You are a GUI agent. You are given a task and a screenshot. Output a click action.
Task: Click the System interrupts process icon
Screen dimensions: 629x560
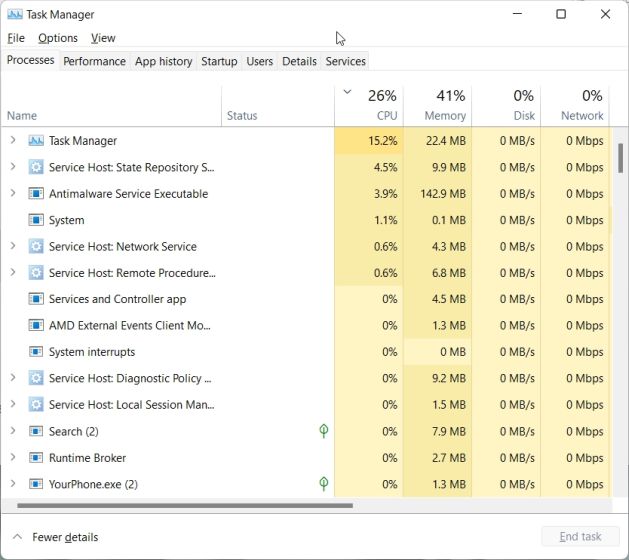coord(36,352)
